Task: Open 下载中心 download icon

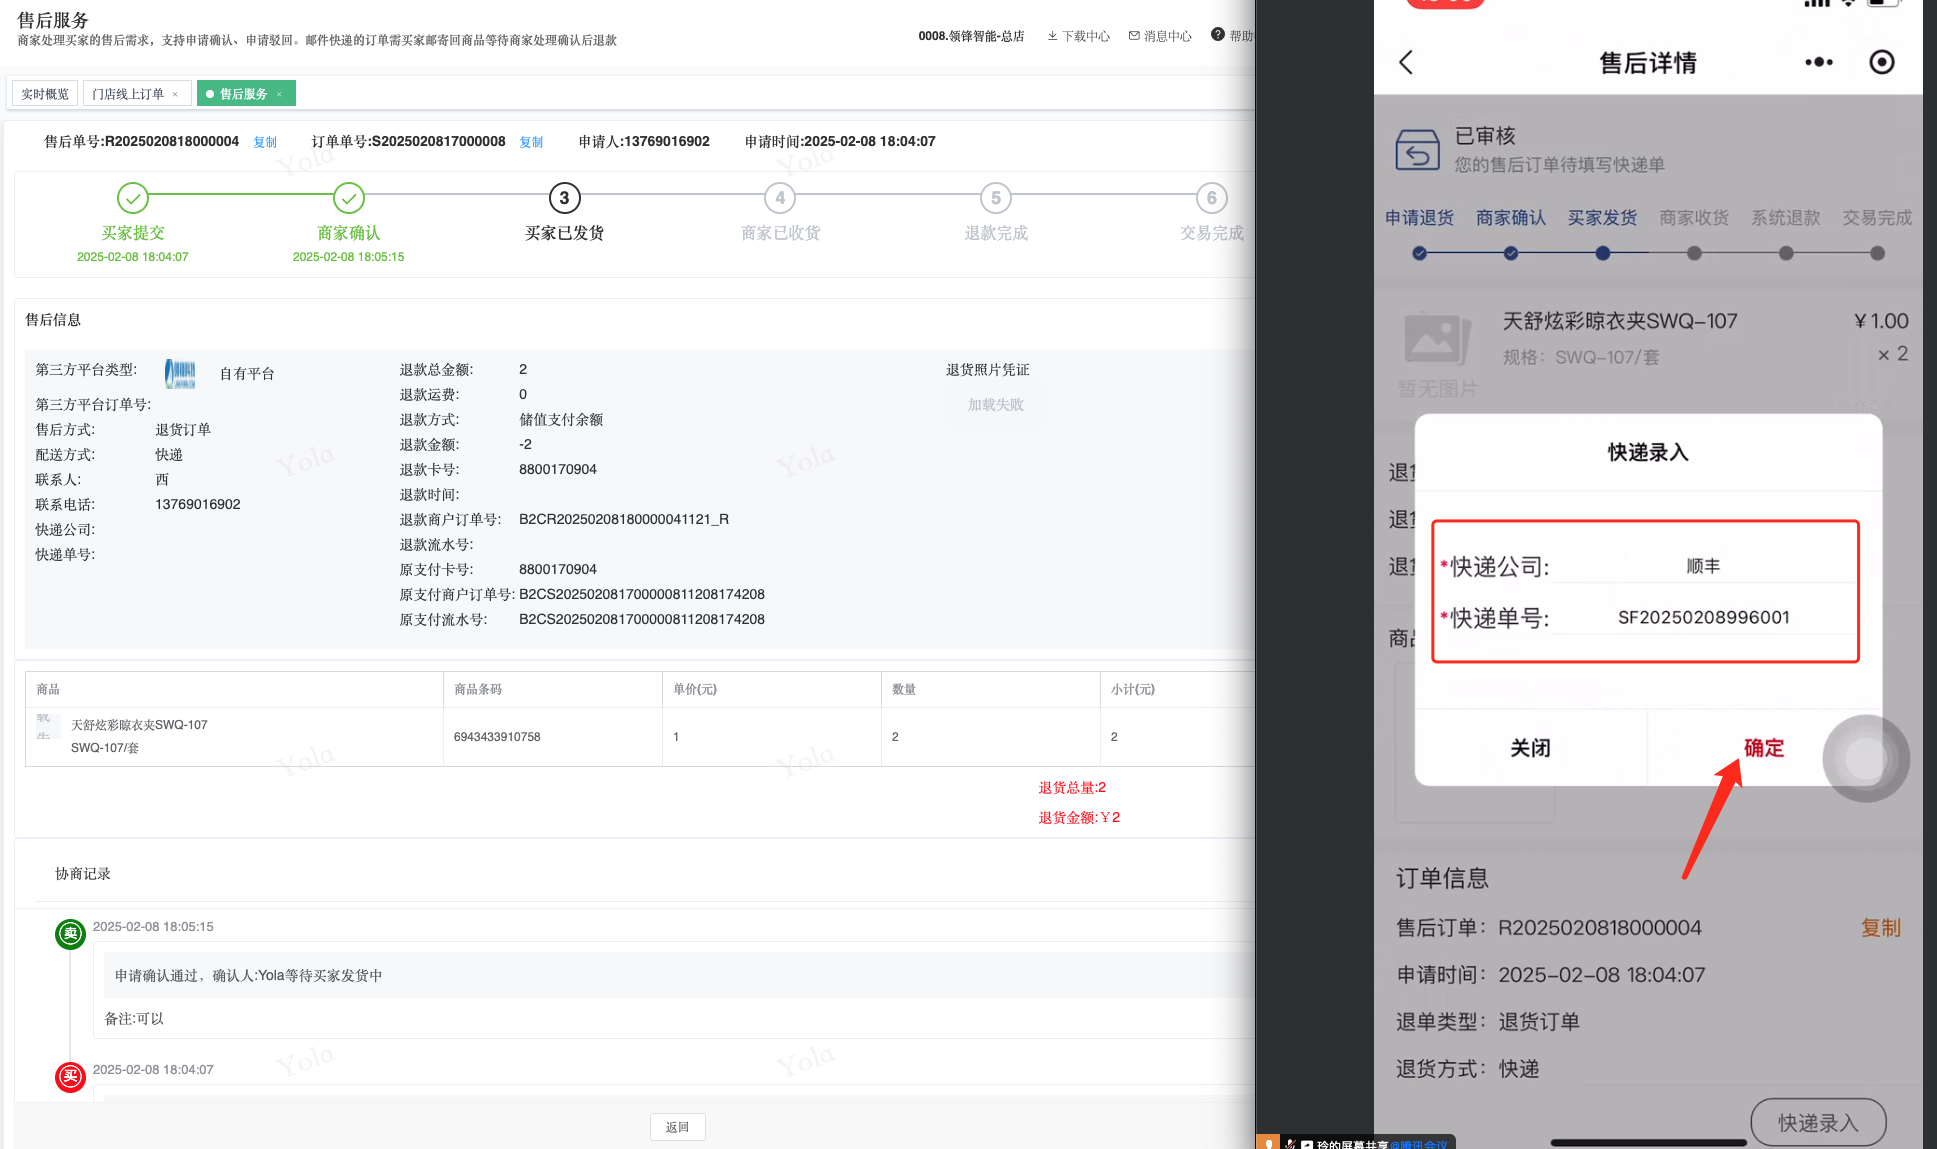Action: 1052,36
